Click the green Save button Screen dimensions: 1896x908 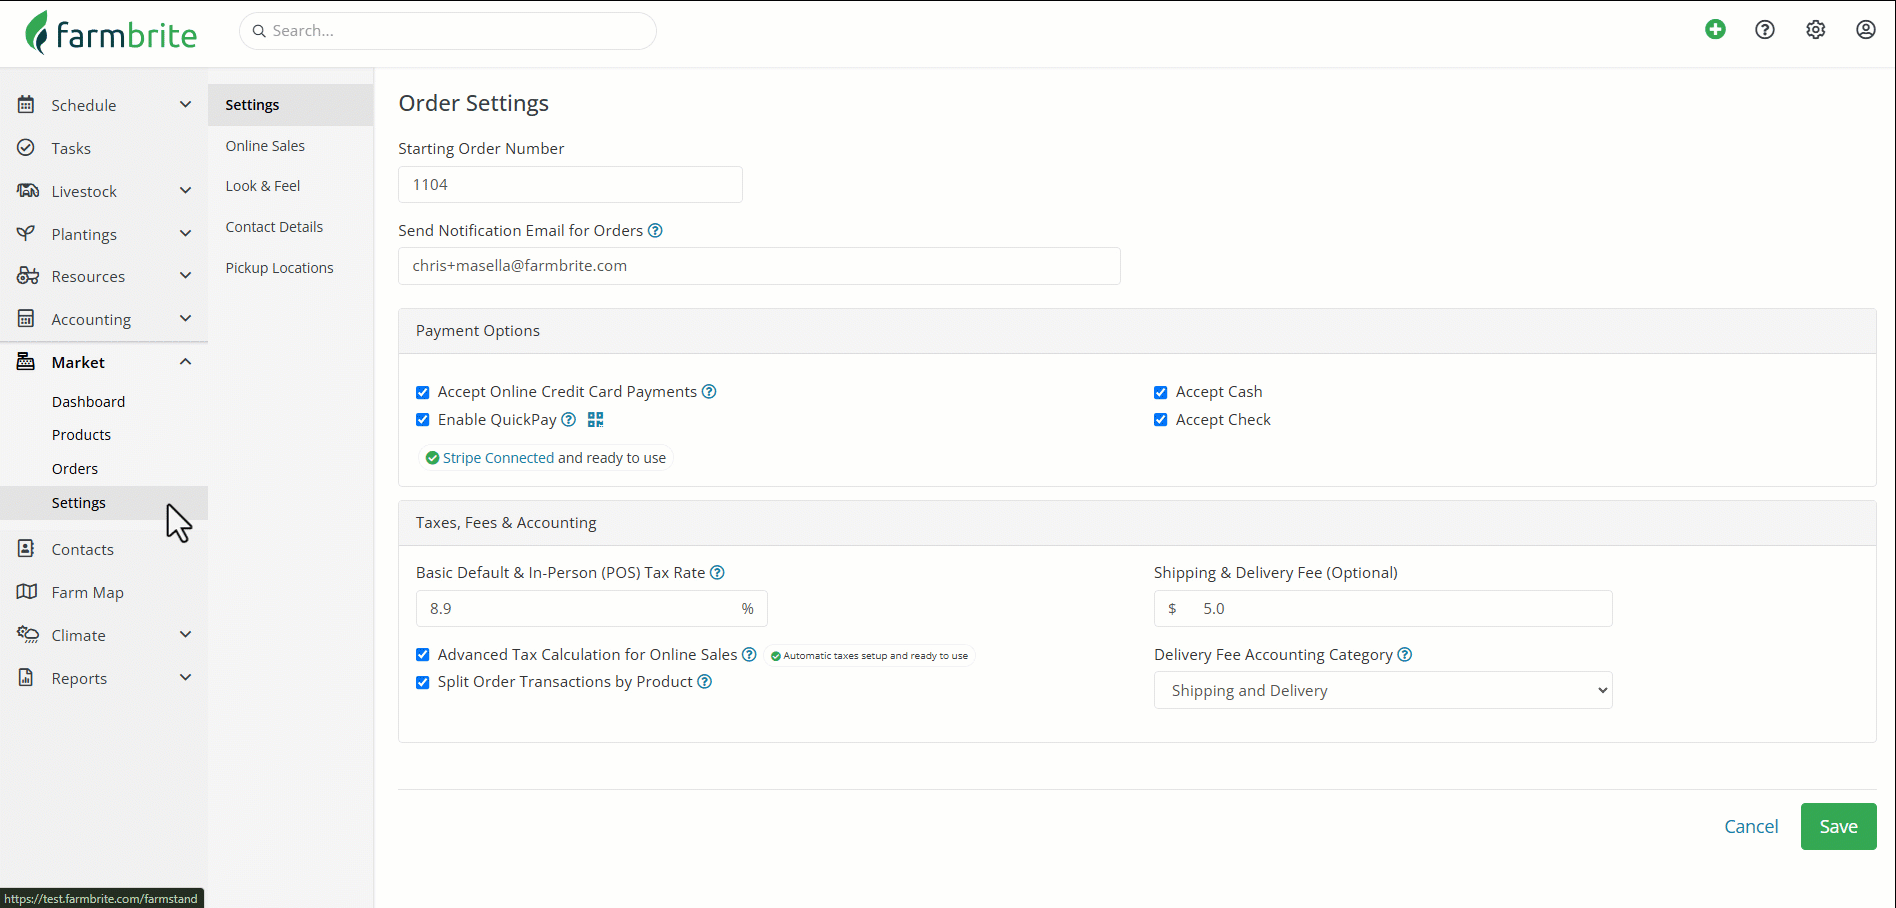click(x=1838, y=827)
